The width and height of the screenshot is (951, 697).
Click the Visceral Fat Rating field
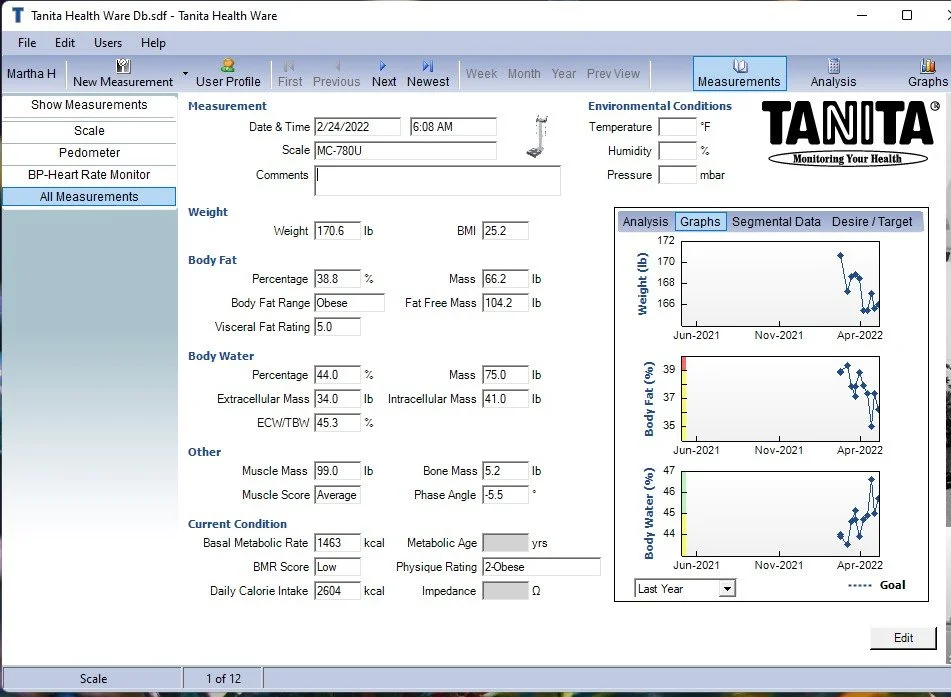pos(337,327)
